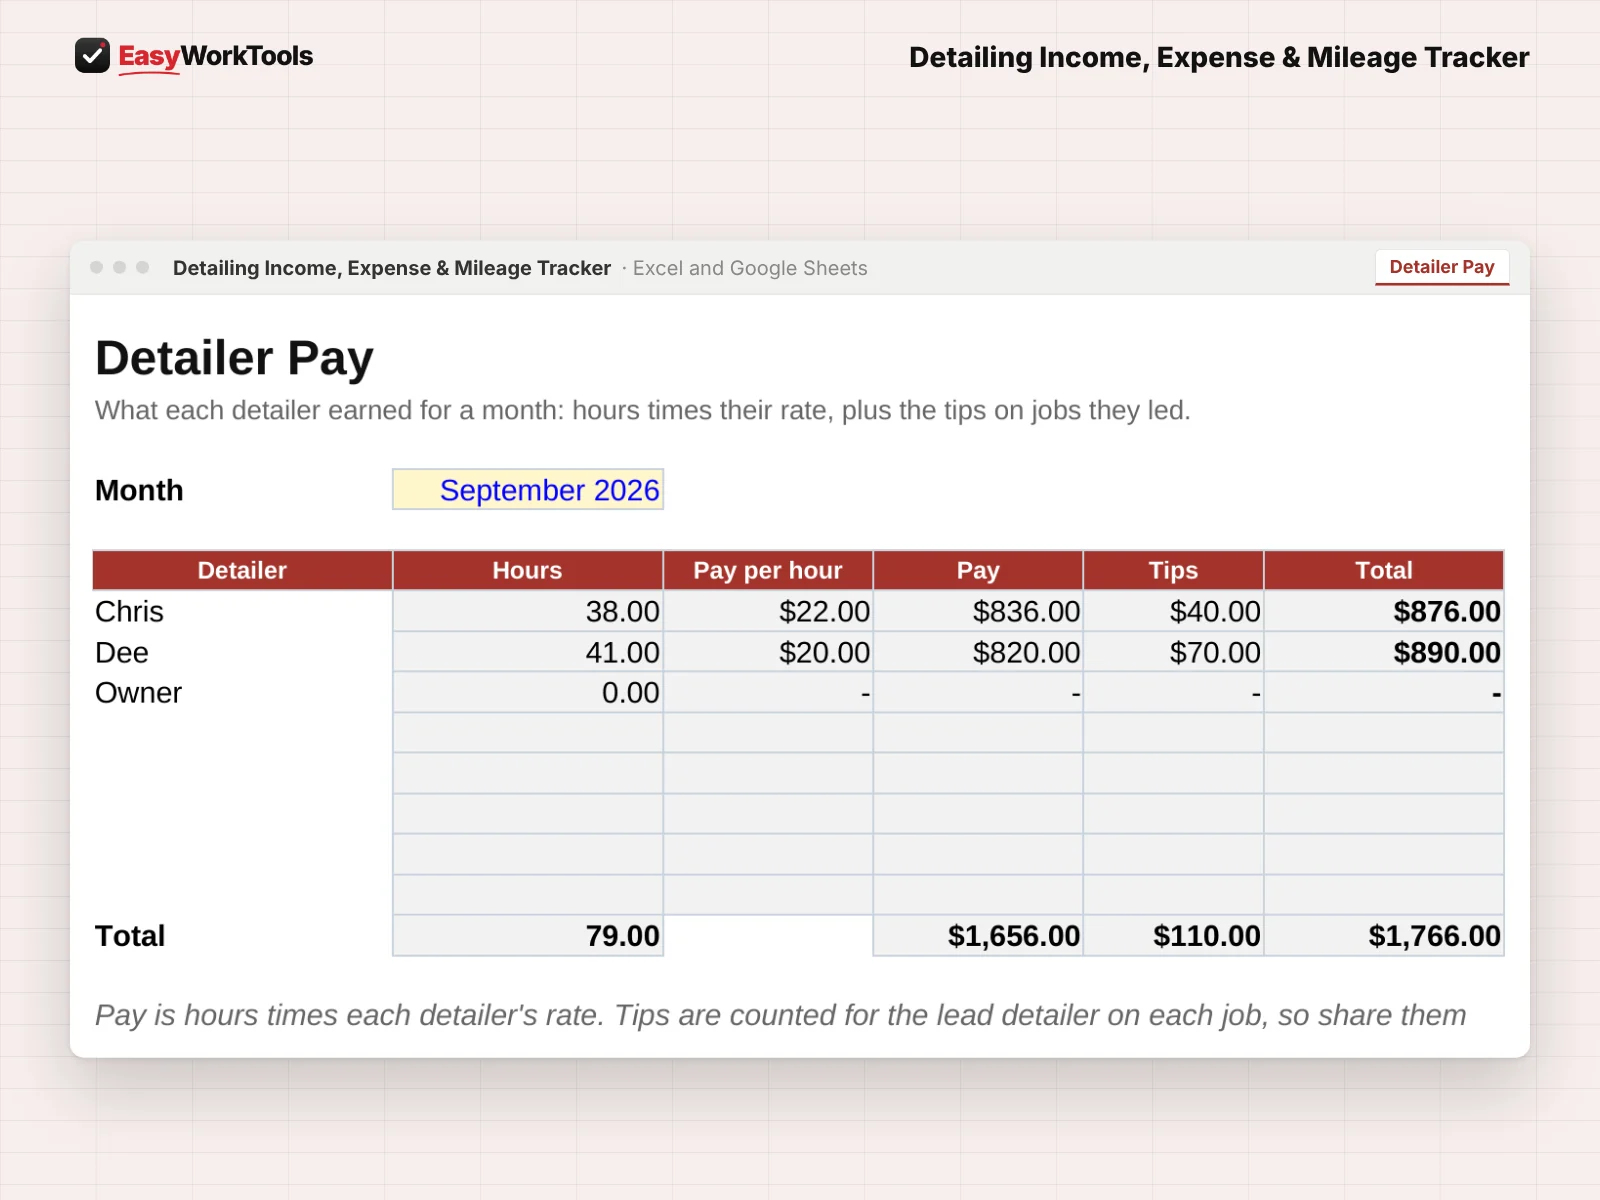Select Owner's hours cell 0.00
The image size is (1600, 1200).
coord(528,693)
